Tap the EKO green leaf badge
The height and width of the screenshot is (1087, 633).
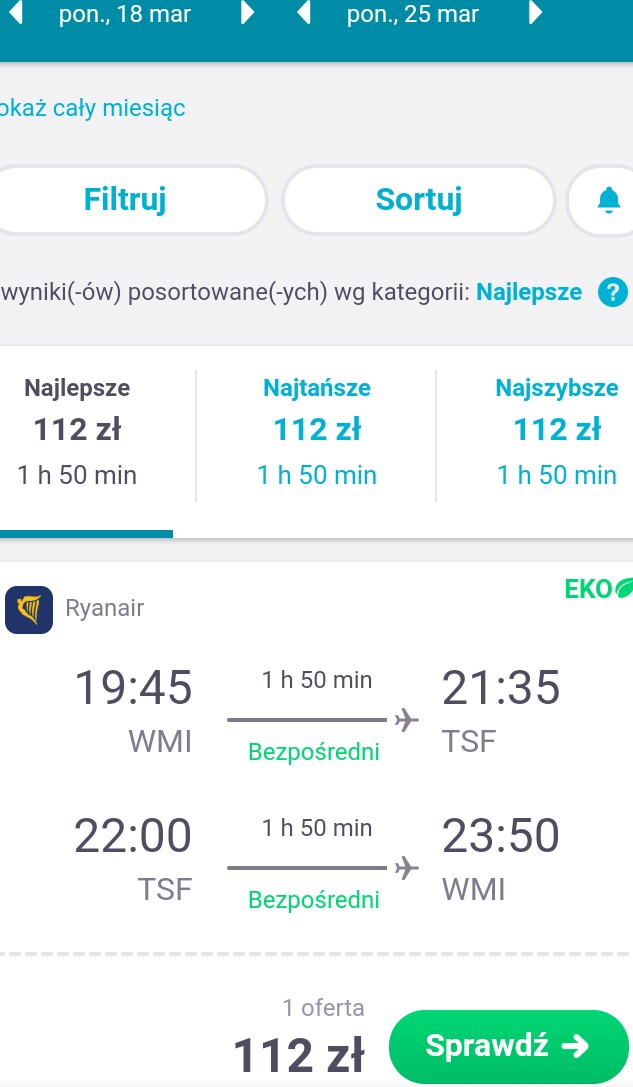click(598, 589)
